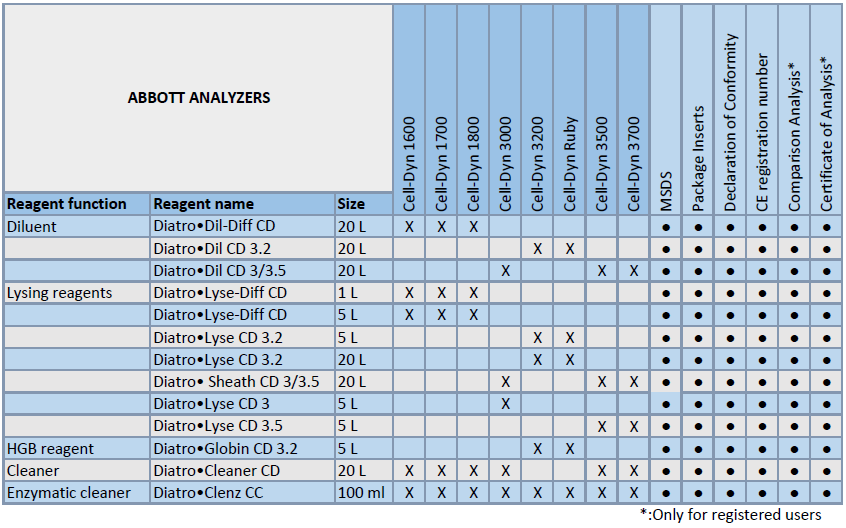The height and width of the screenshot is (528, 846).
Task: Click the CE registration number header
Action: point(762,109)
